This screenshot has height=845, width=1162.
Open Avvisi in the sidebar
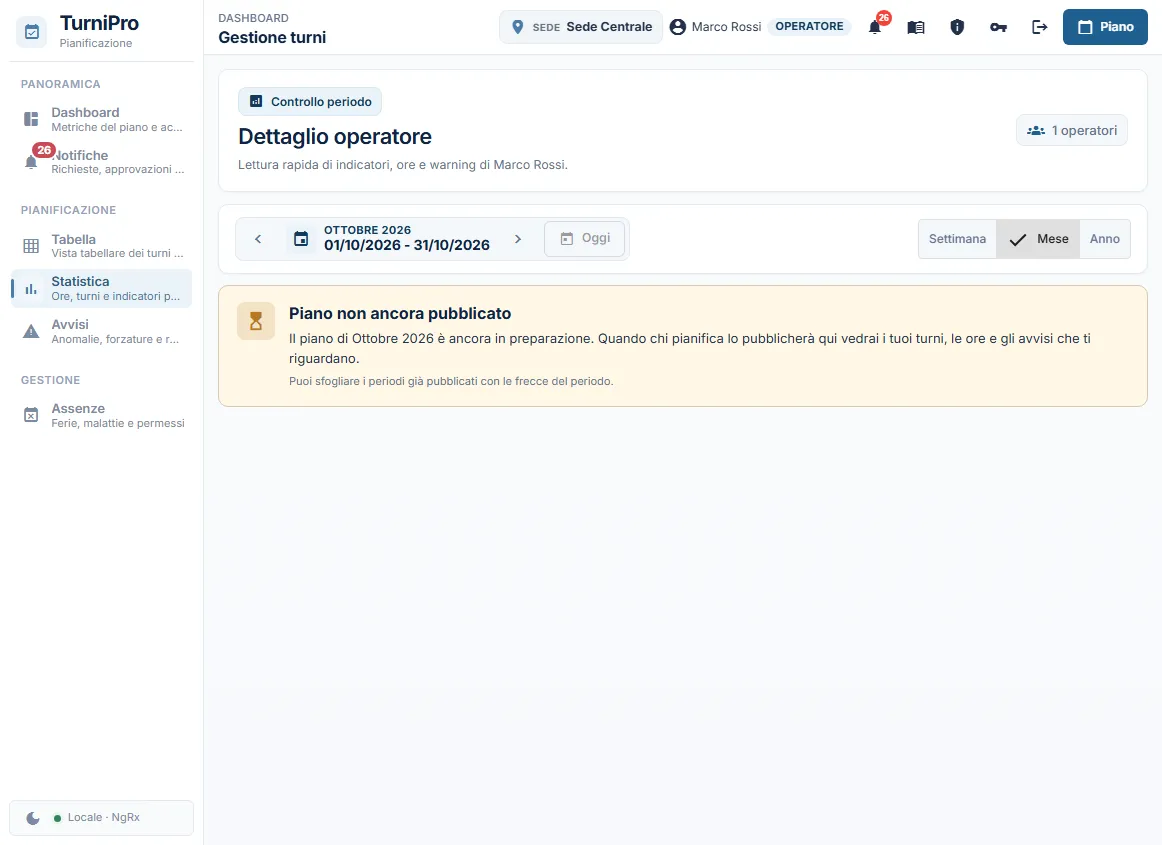click(102, 331)
